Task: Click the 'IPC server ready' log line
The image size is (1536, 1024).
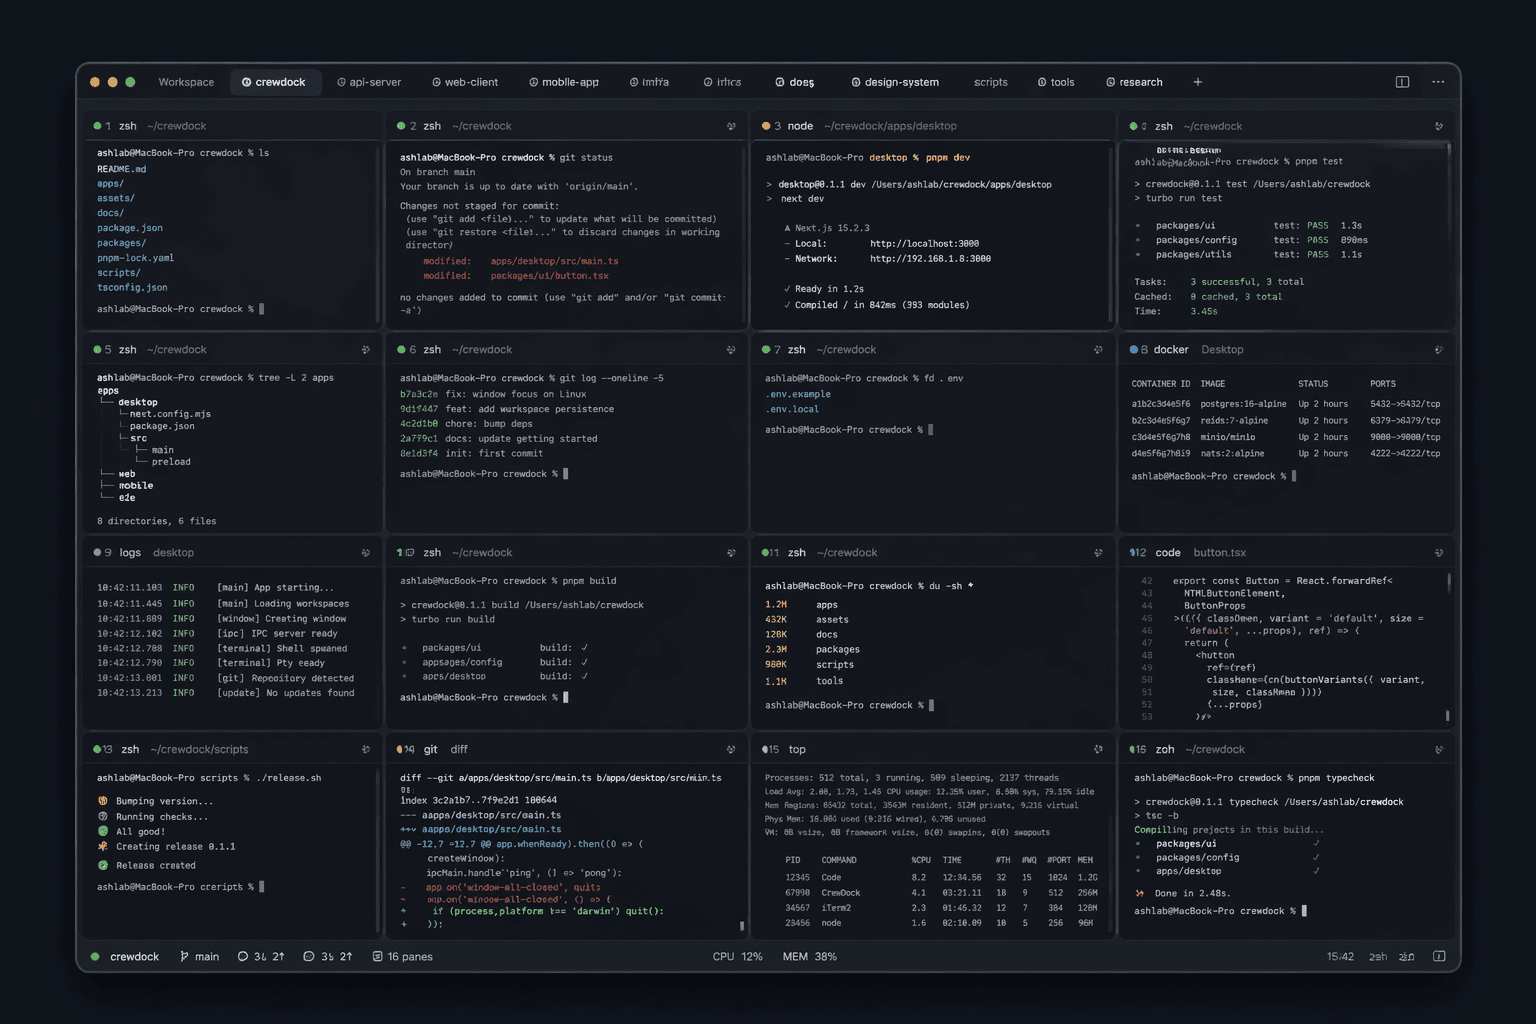Action: coord(217,634)
